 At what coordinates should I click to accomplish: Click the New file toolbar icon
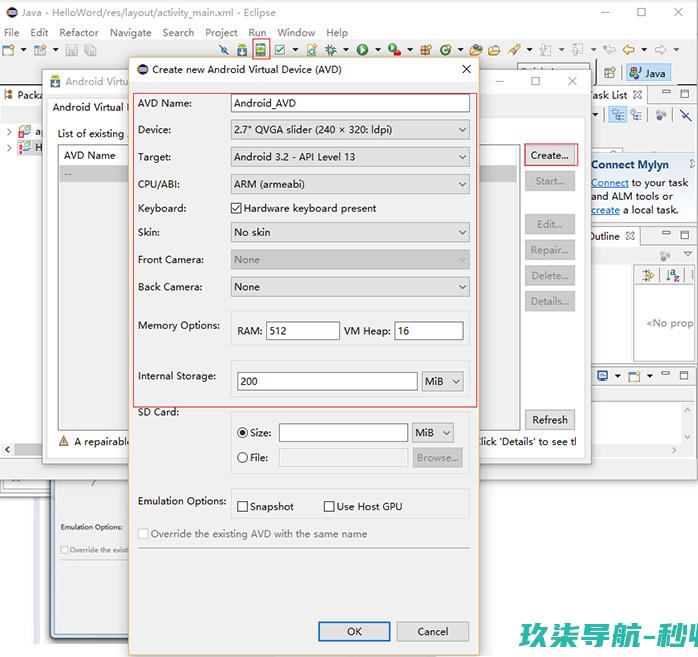8,50
